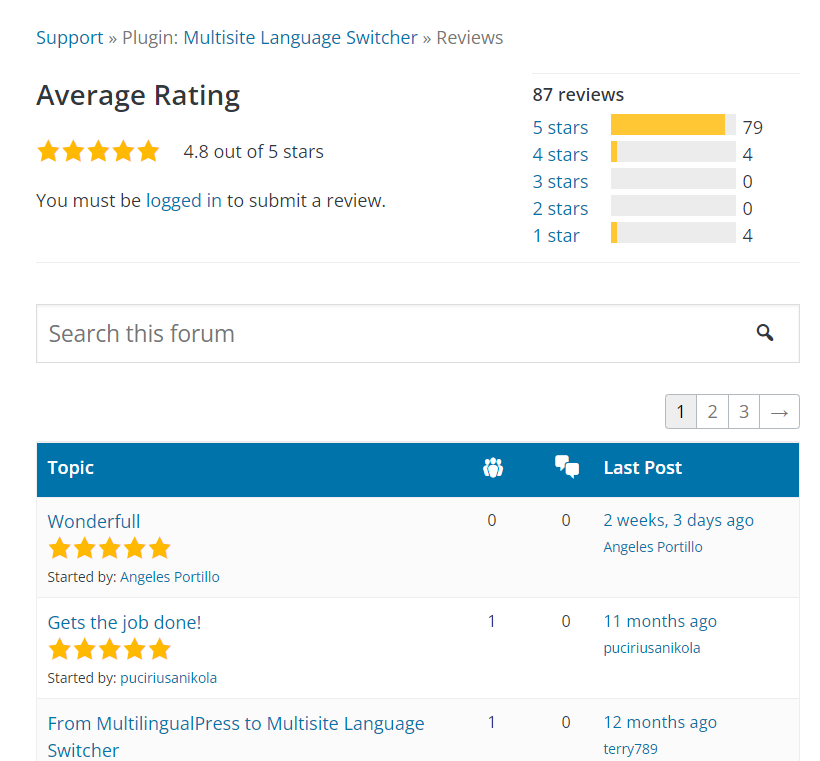Open the 12 months ago last post
This screenshot has height=761, width=820.
pyautogui.click(x=660, y=722)
